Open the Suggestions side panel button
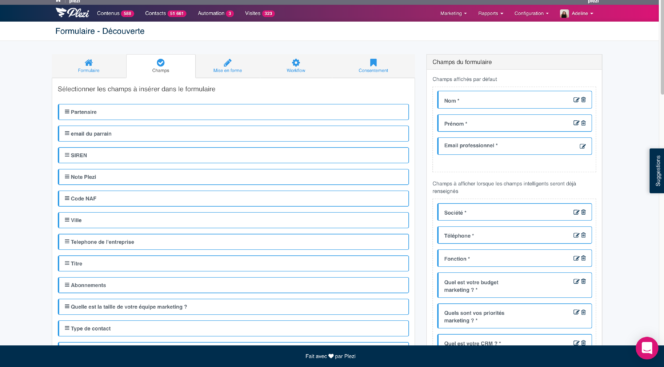 pos(657,171)
